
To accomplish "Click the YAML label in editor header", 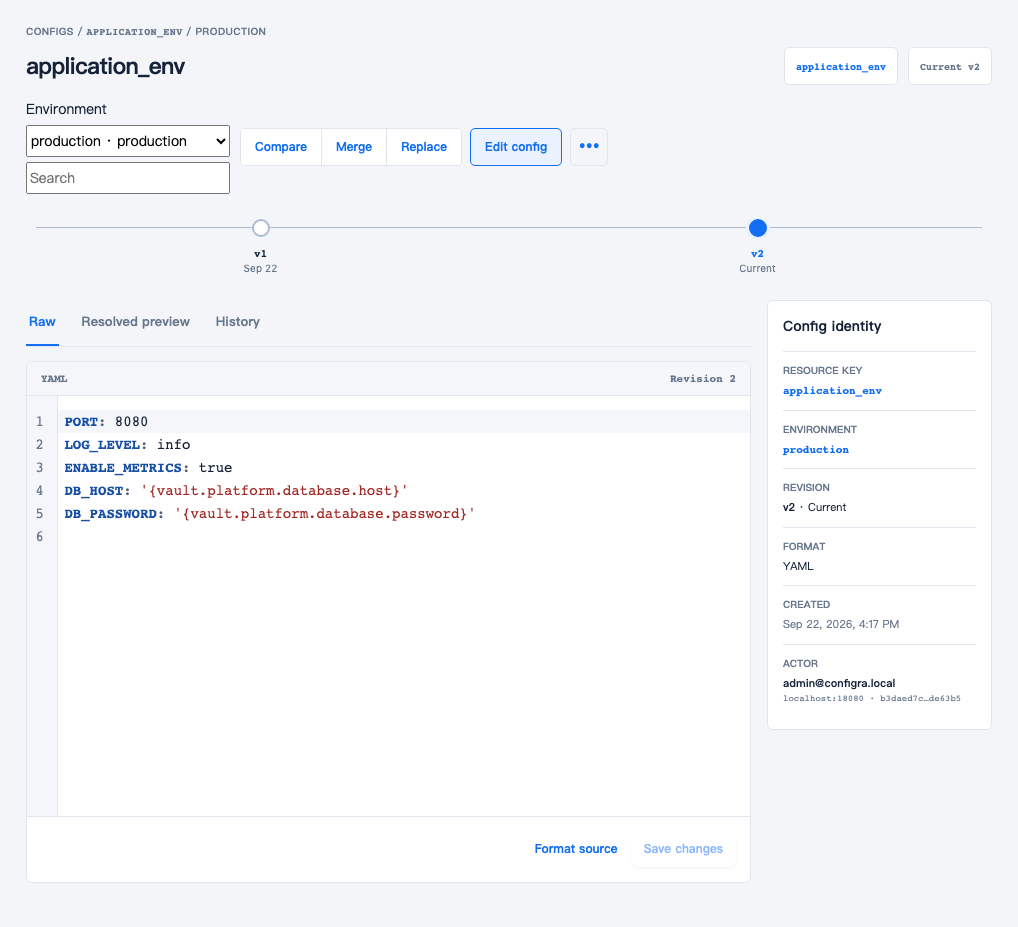I will (x=54, y=379).
